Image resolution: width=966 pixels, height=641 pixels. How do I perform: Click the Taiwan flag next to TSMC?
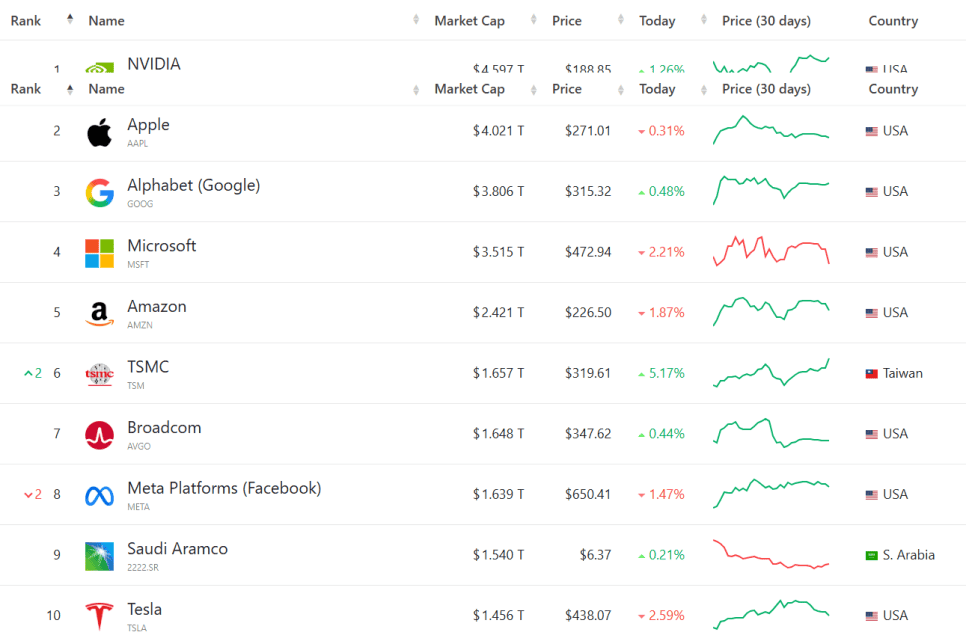coord(871,374)
